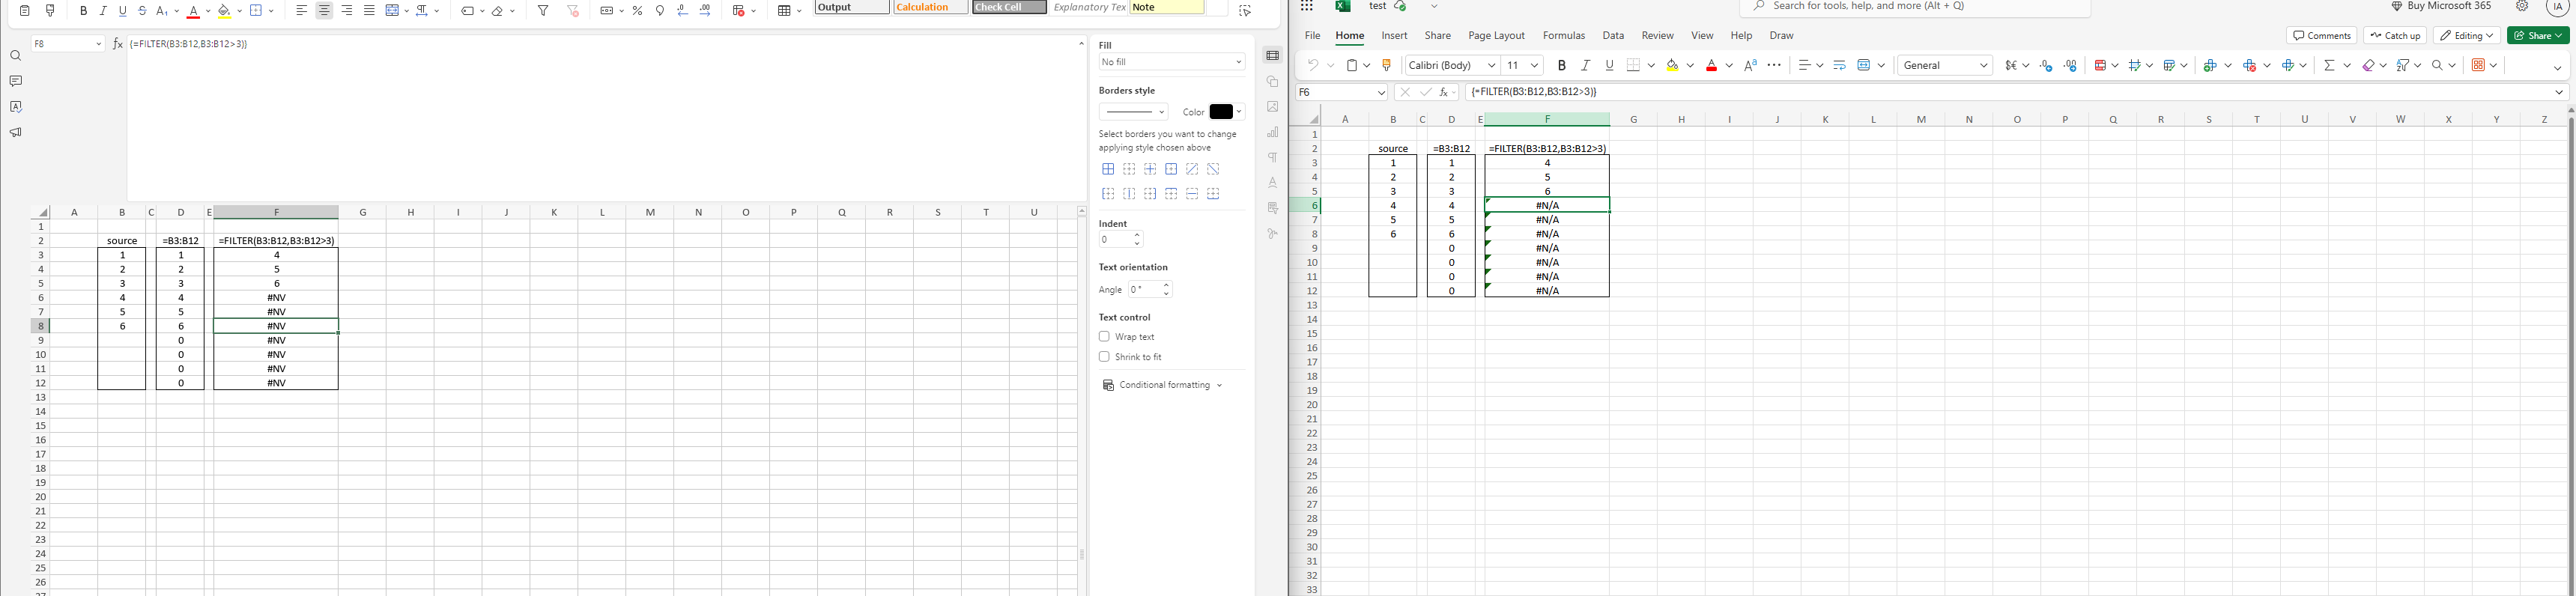Click the filter funnel icon
2576x596 pixels.
543,11
